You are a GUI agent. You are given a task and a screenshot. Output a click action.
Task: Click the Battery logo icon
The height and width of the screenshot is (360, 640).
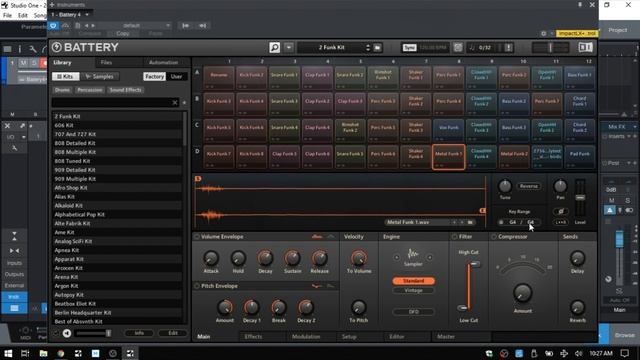point(57,47)
